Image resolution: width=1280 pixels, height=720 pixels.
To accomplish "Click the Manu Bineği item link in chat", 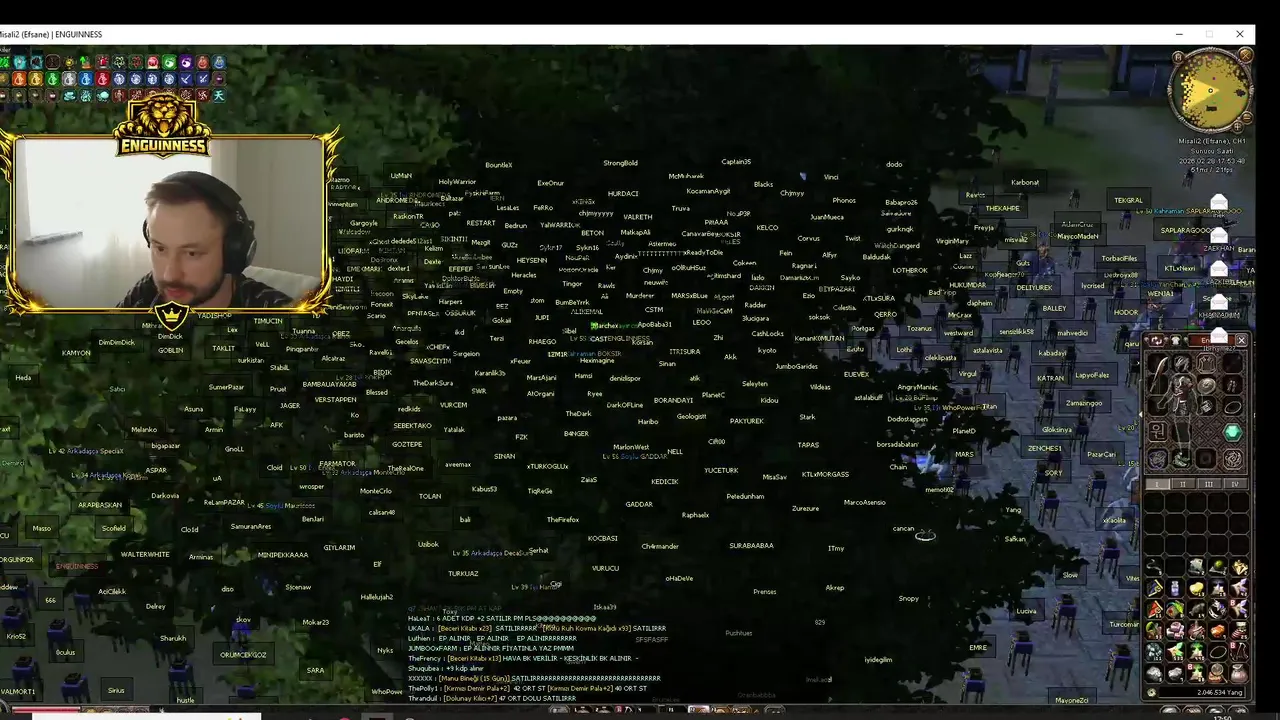I will (474, 678).
